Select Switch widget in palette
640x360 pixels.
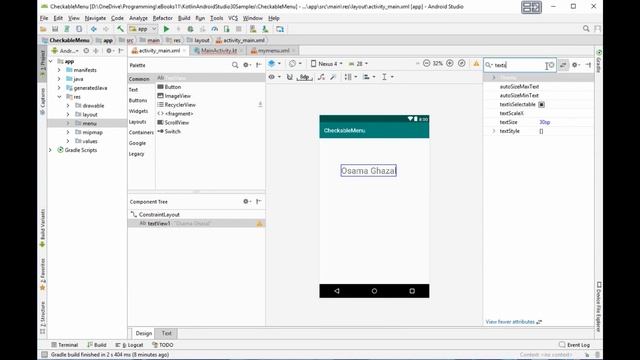pos(169,131)
